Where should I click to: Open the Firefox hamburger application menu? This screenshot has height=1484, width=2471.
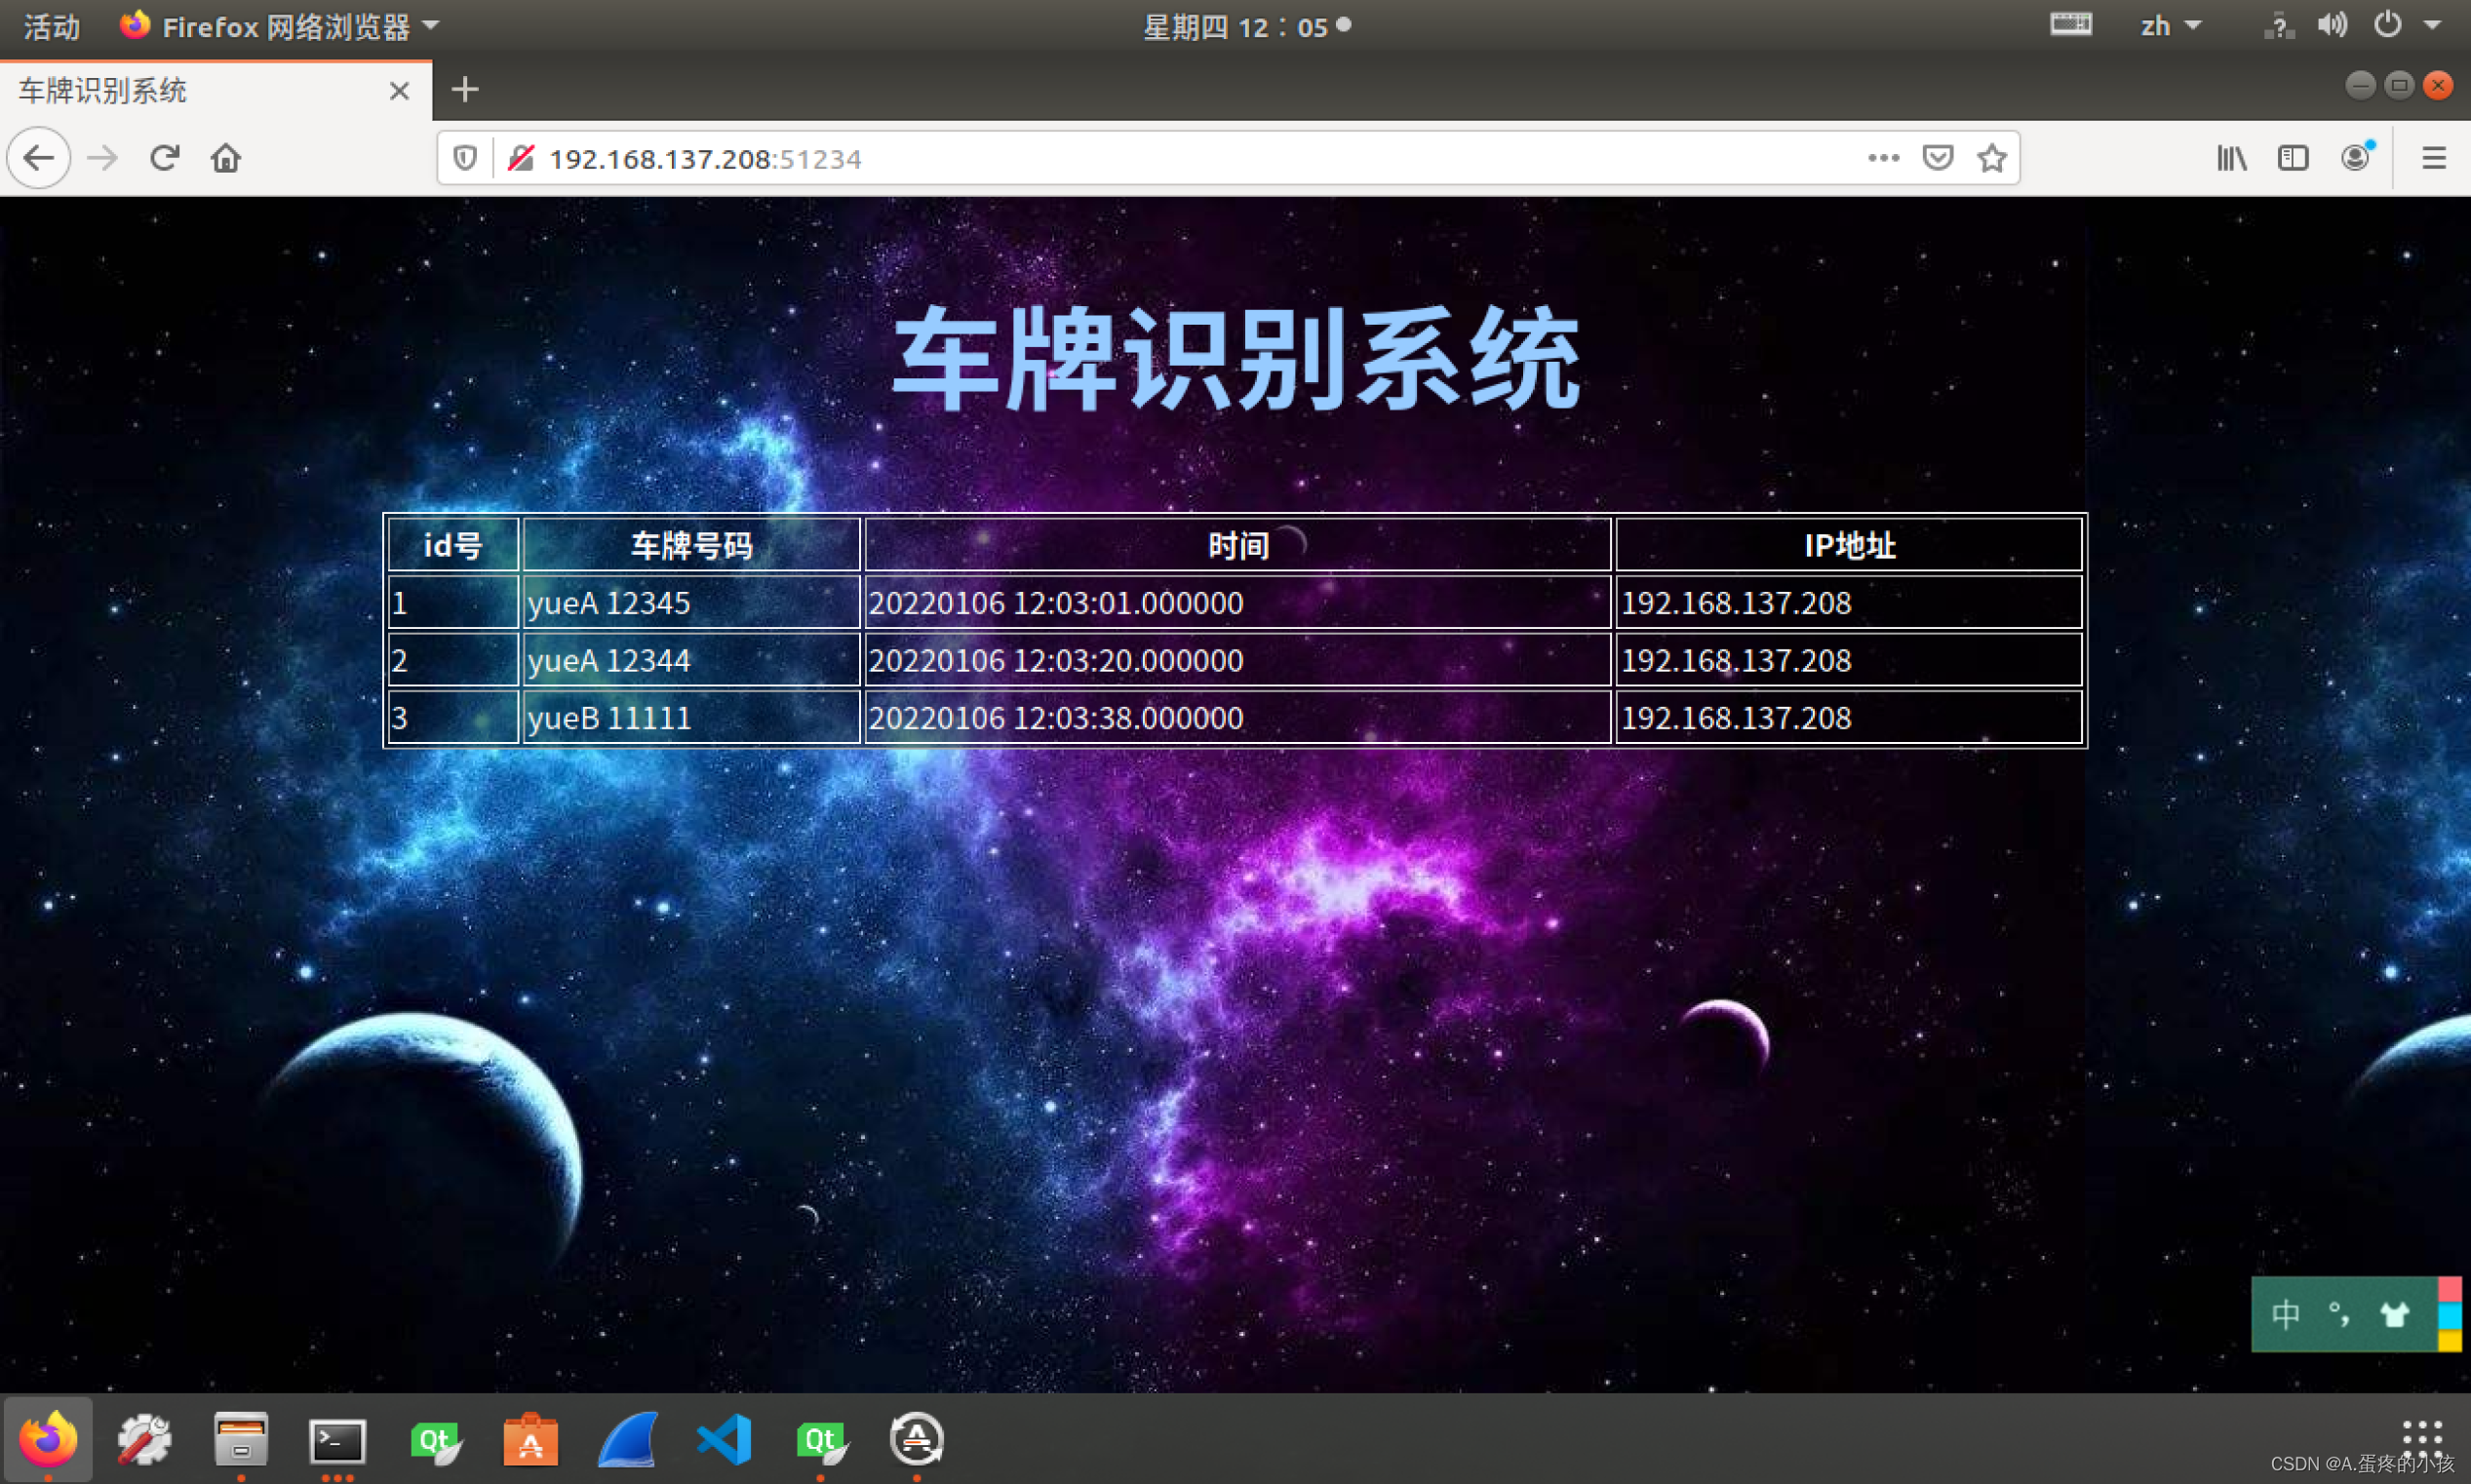point(2433,158)
